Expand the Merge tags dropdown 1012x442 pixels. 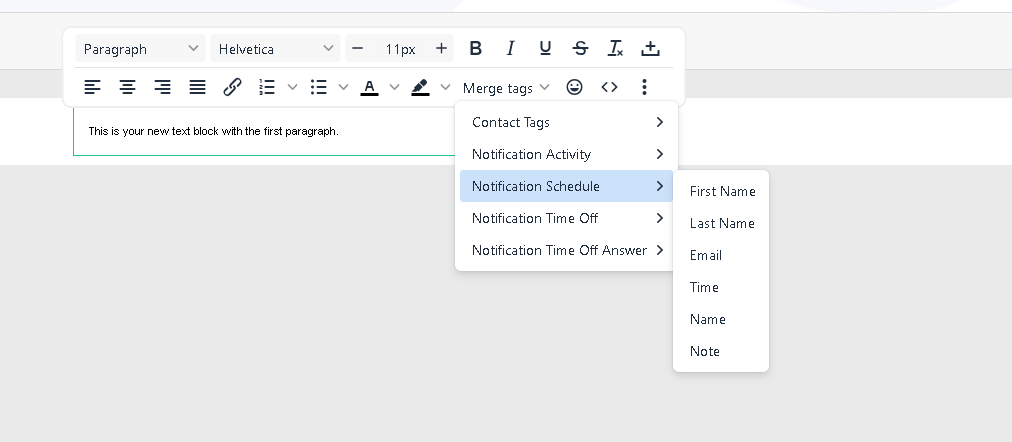506,88
